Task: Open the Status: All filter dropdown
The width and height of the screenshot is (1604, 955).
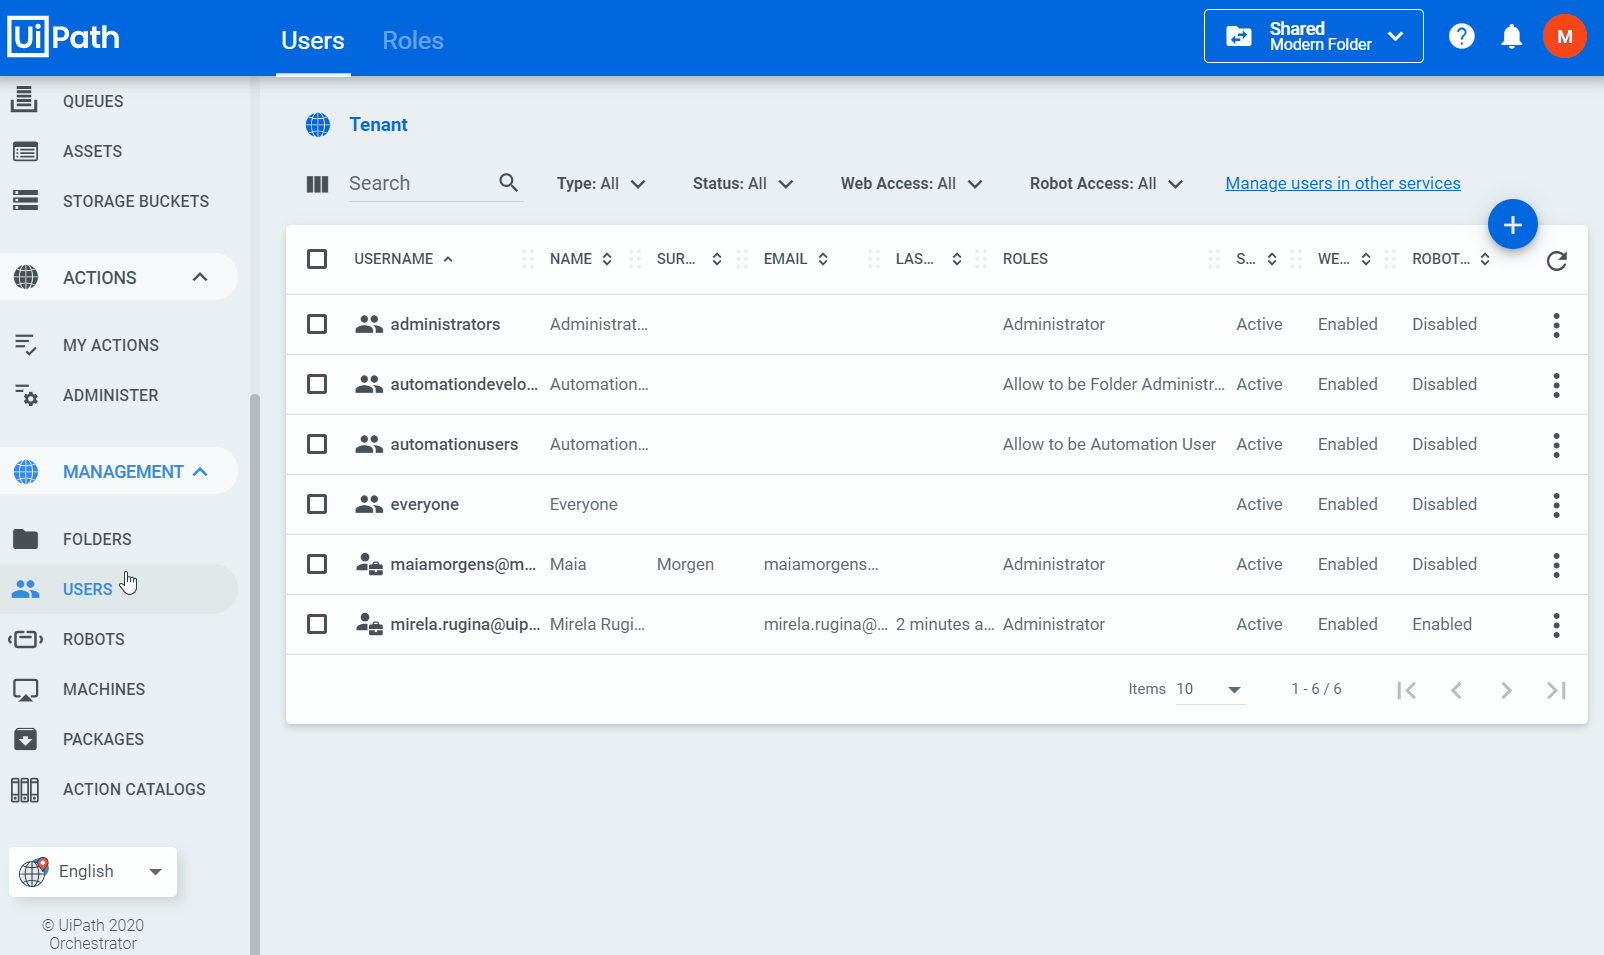Action: pos(743,184)
